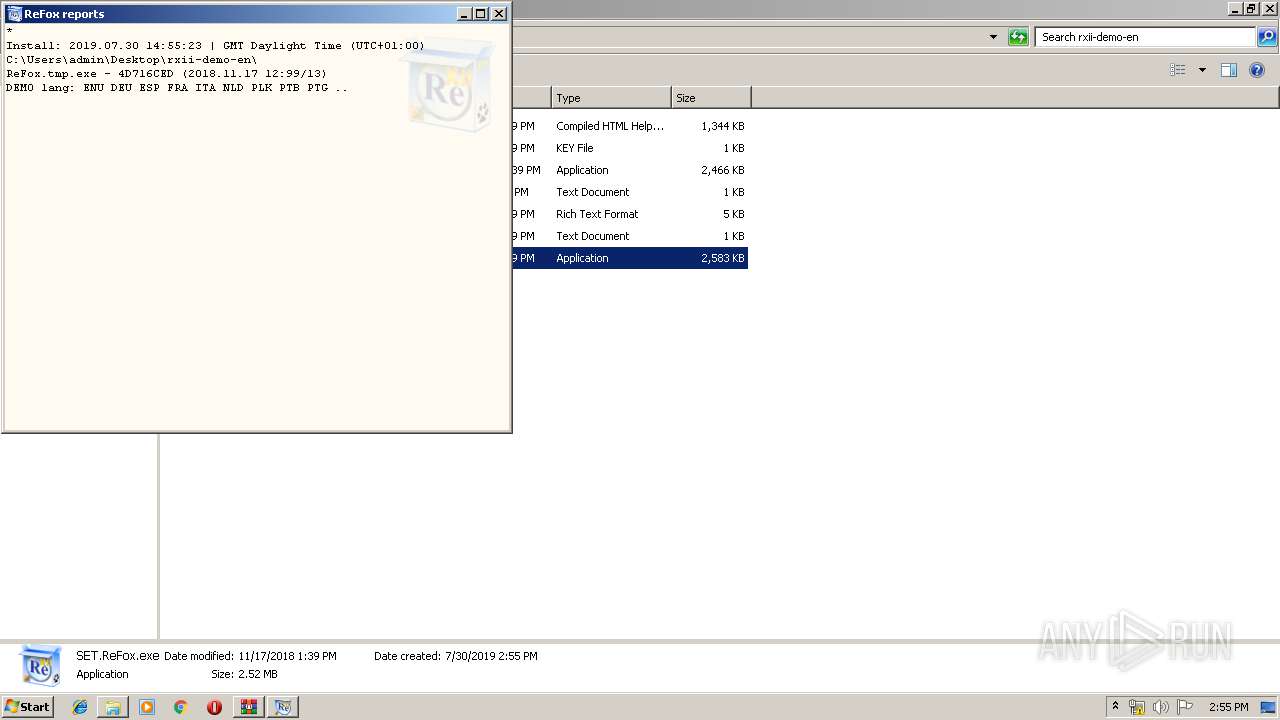1280x720 pixels.
Task: Sort files by the Type column
Action: tap(611, 98)
